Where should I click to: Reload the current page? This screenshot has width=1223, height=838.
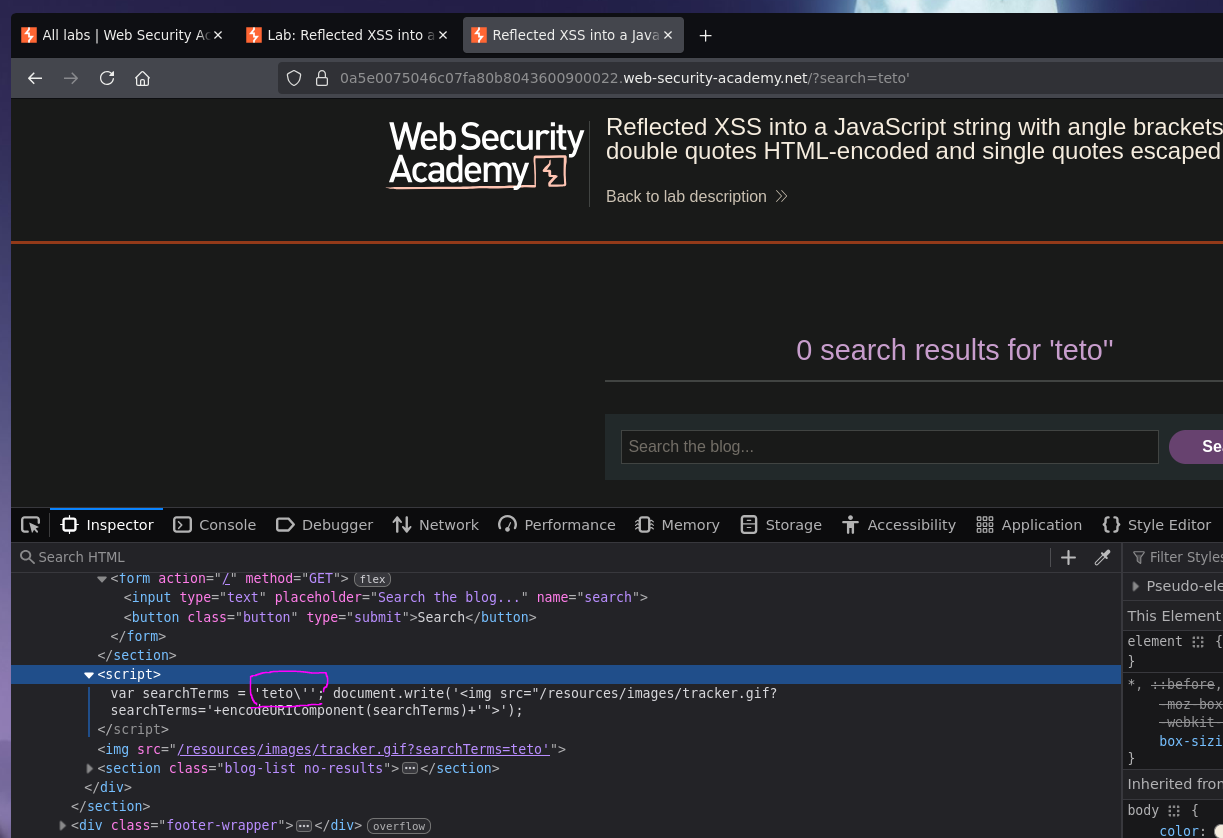(x=107, y=78)
